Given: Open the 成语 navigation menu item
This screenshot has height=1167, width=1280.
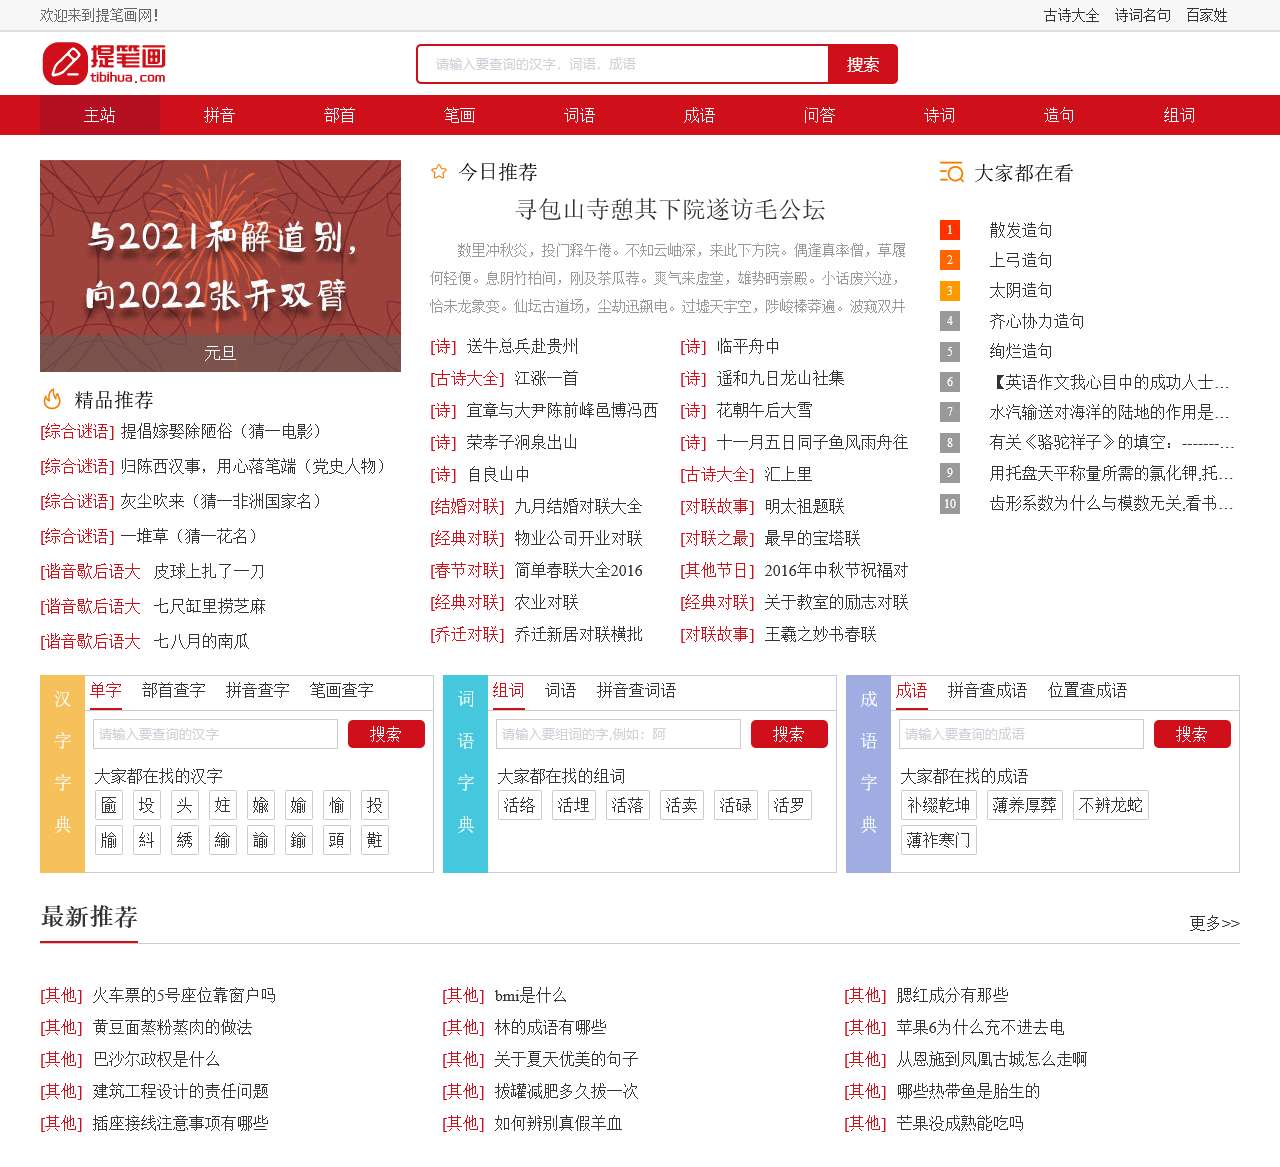Looking at the screenshot, I should (x=699, y=115).
